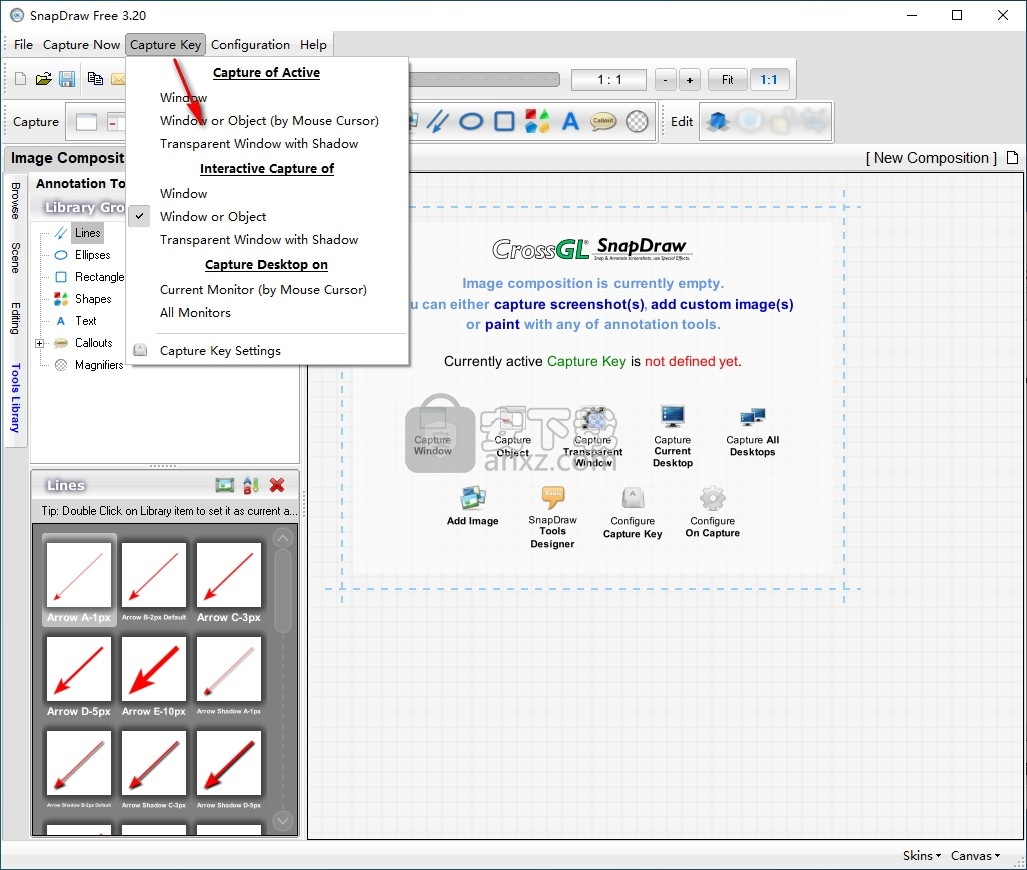Click the white rectangle Capture toolbar icon
Viewport: 1027px width, 870px height.
point(86,122)
